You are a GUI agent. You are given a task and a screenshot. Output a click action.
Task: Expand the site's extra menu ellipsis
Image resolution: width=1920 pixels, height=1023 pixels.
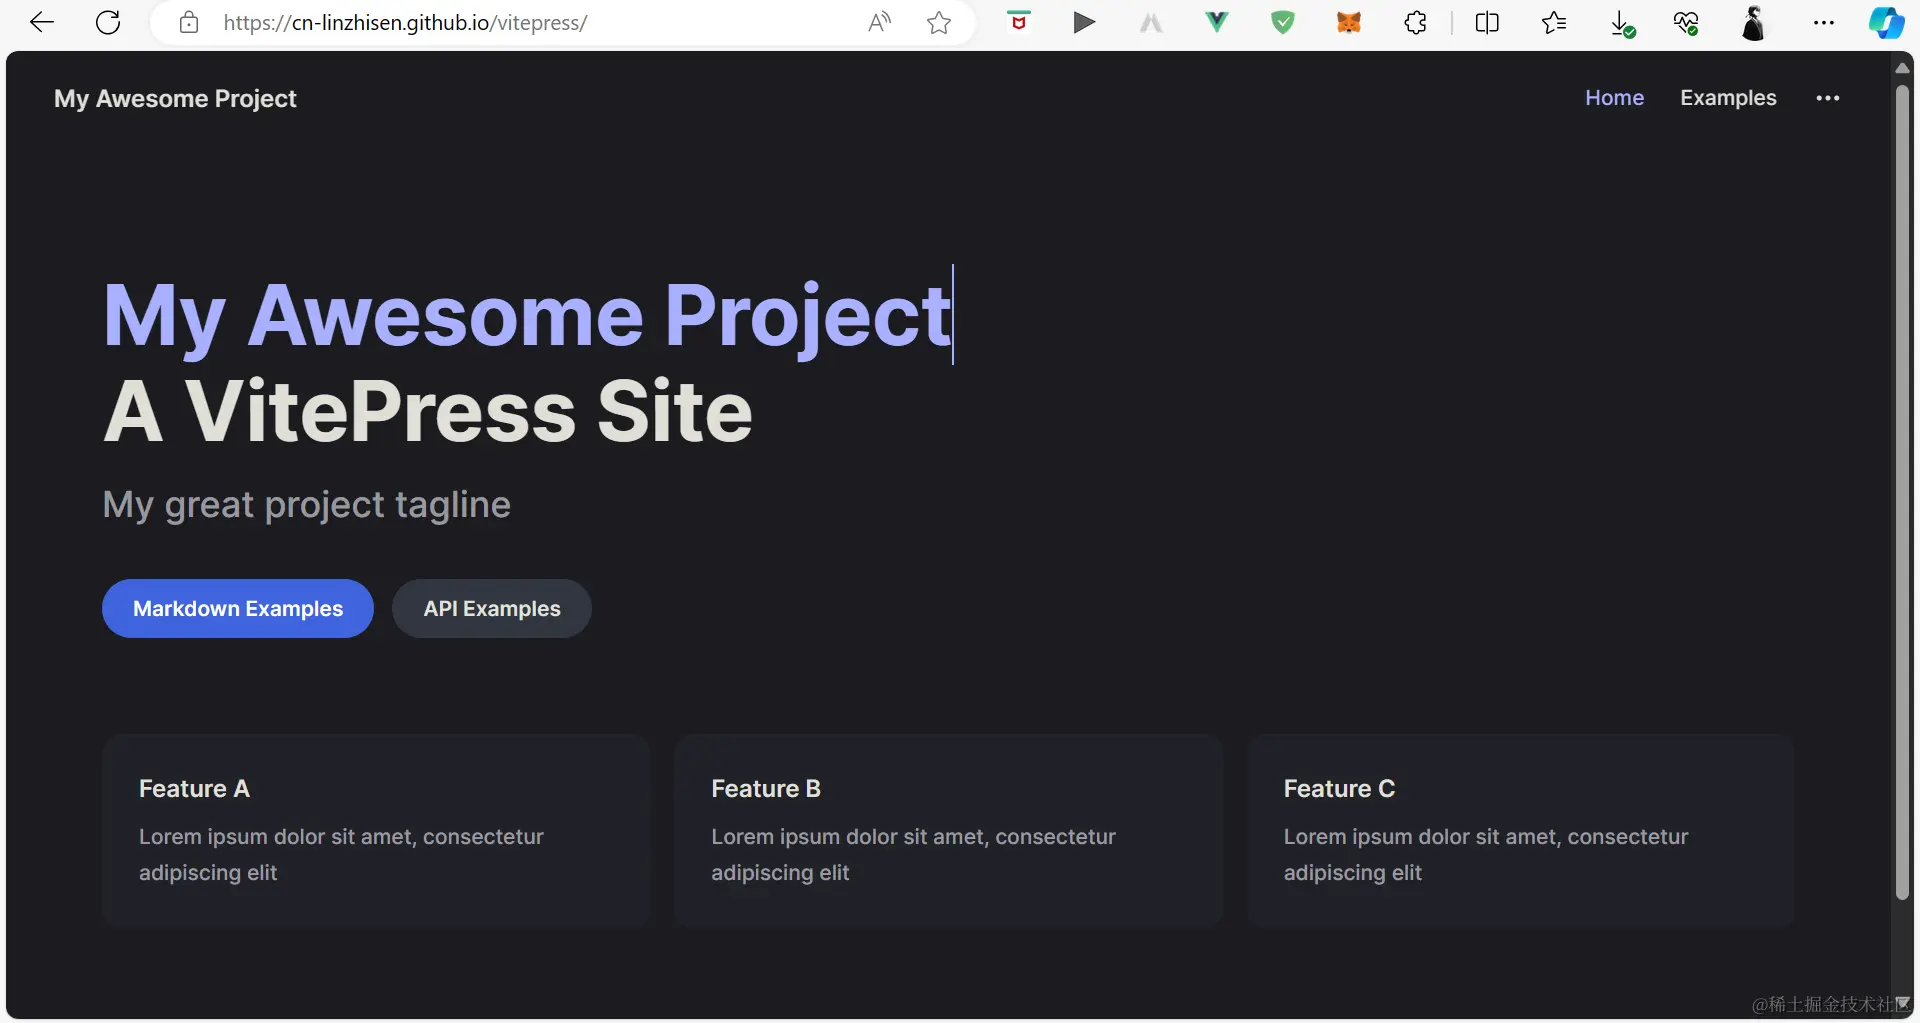click(1828, 98)
